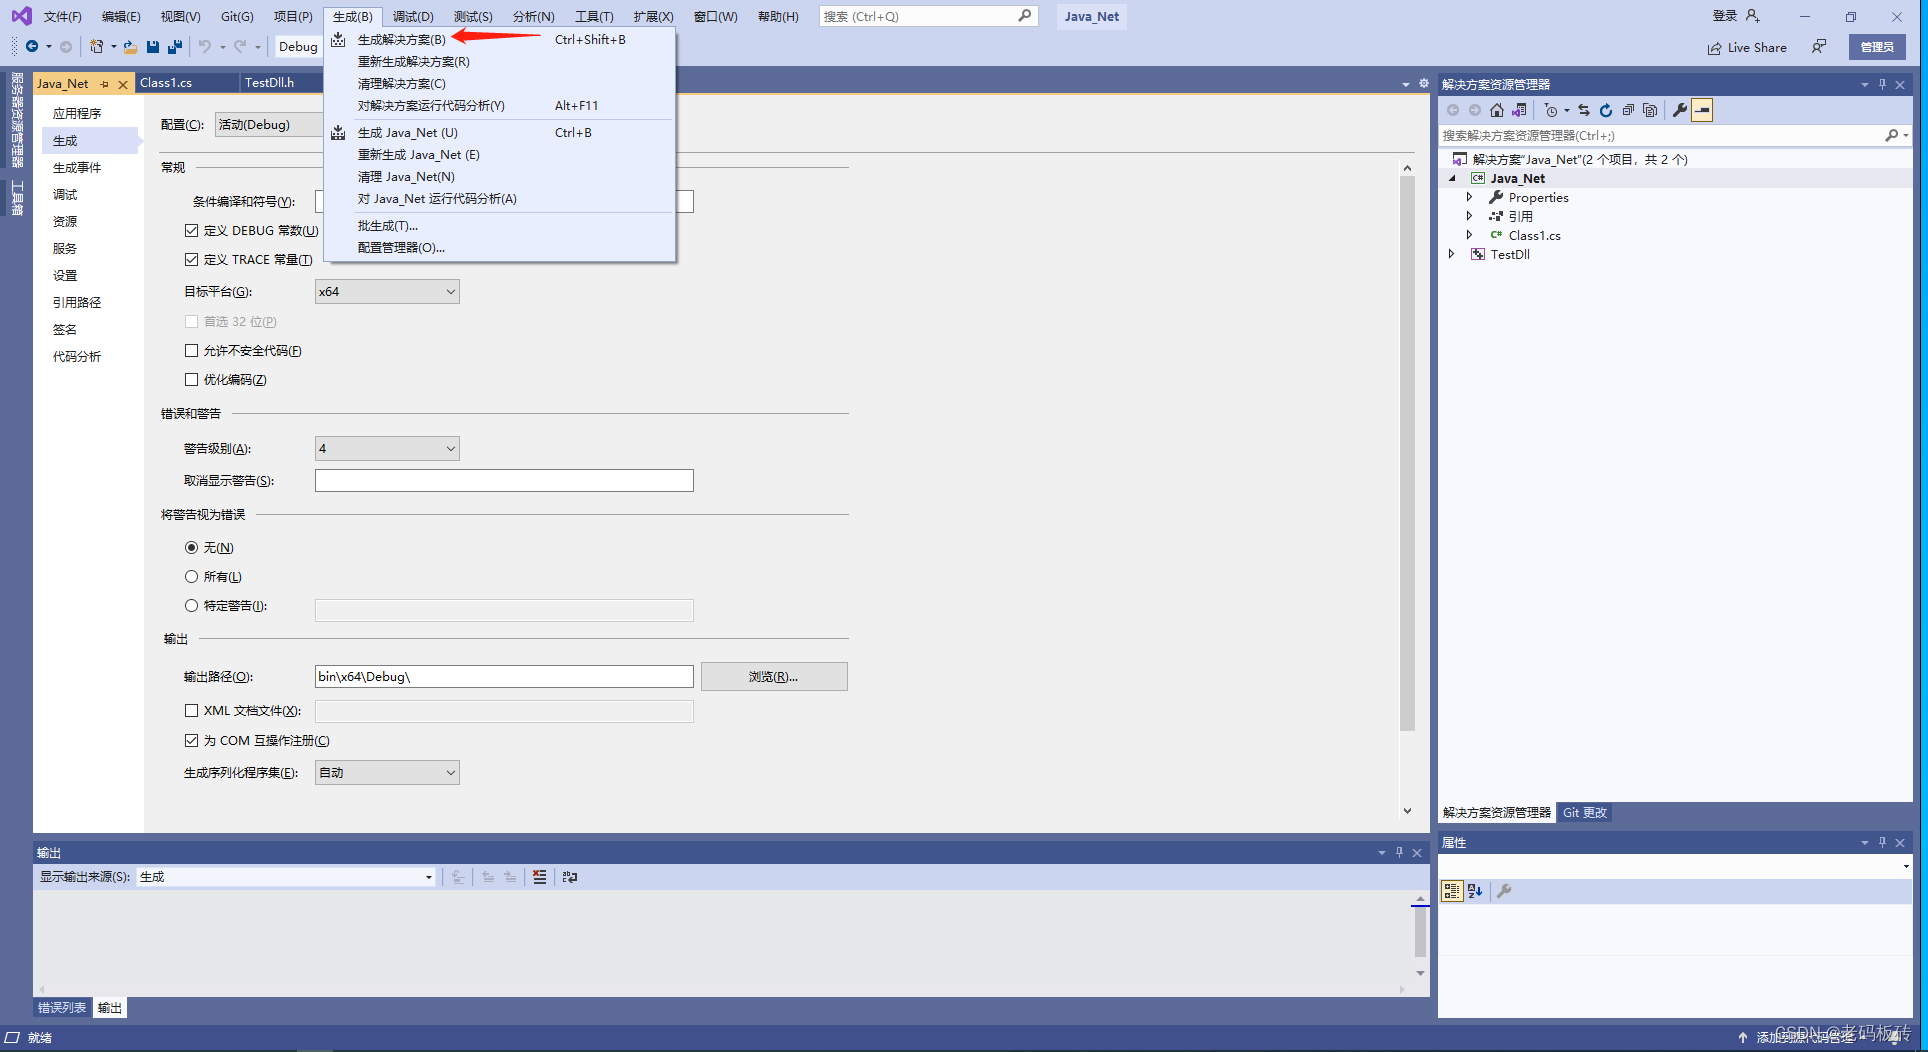
Task: Click the Show All Files icon
Action: click(1650, 110)
